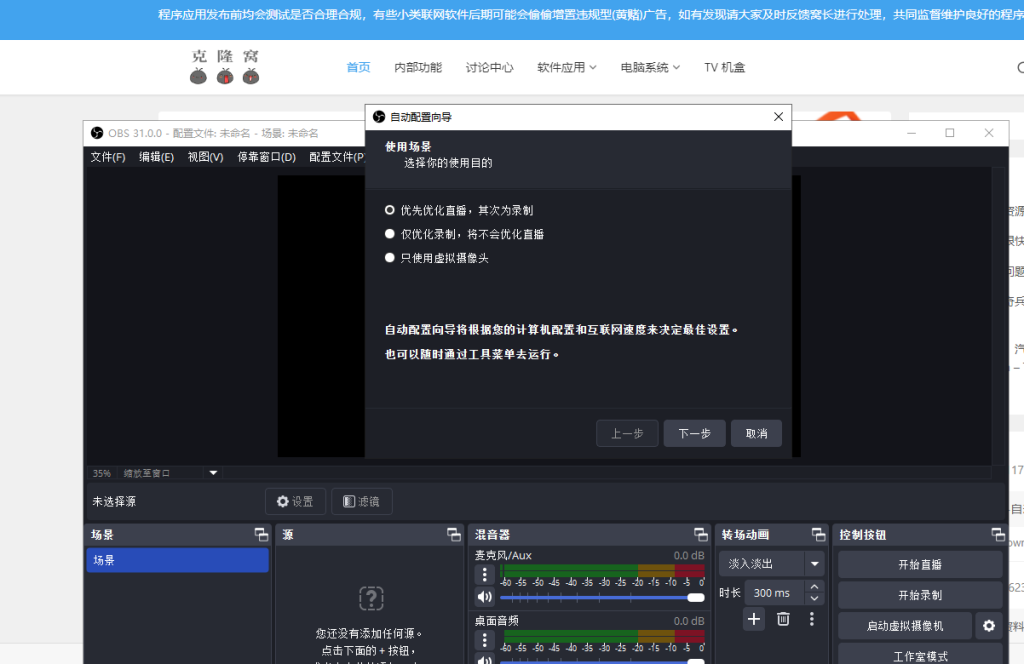
Task: Click the sources help question icon
Action: pyautogui.click(x=371, y=598)
